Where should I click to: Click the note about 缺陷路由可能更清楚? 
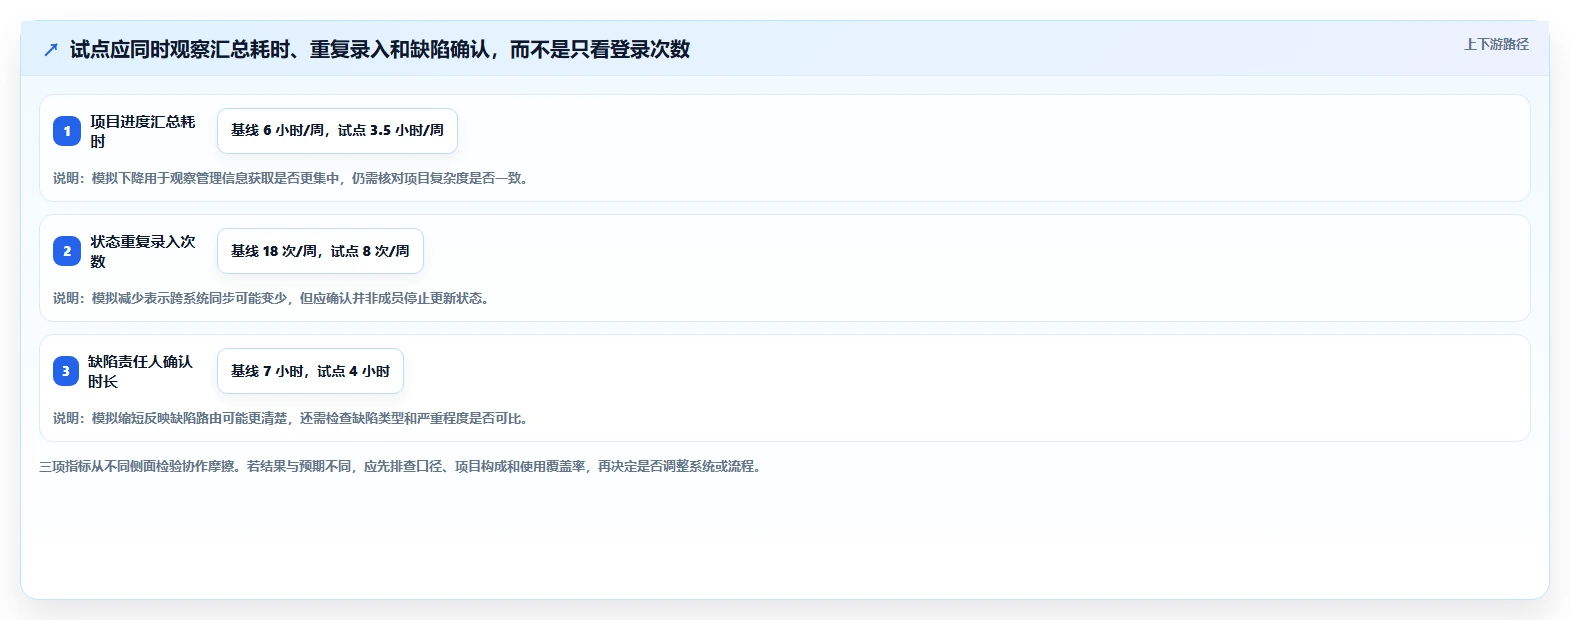293,418
